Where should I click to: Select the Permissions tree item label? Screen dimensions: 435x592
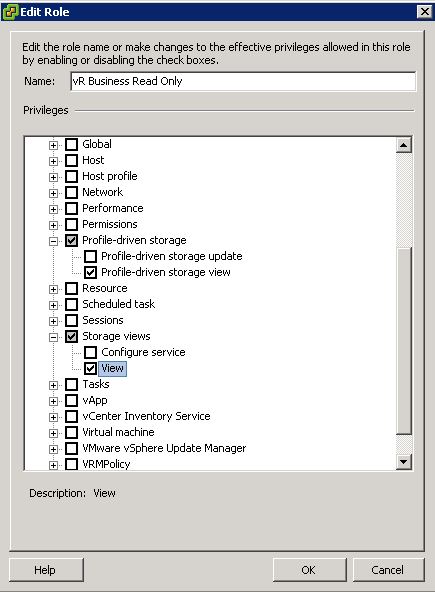pyautogui.click(x=110, y=224)
